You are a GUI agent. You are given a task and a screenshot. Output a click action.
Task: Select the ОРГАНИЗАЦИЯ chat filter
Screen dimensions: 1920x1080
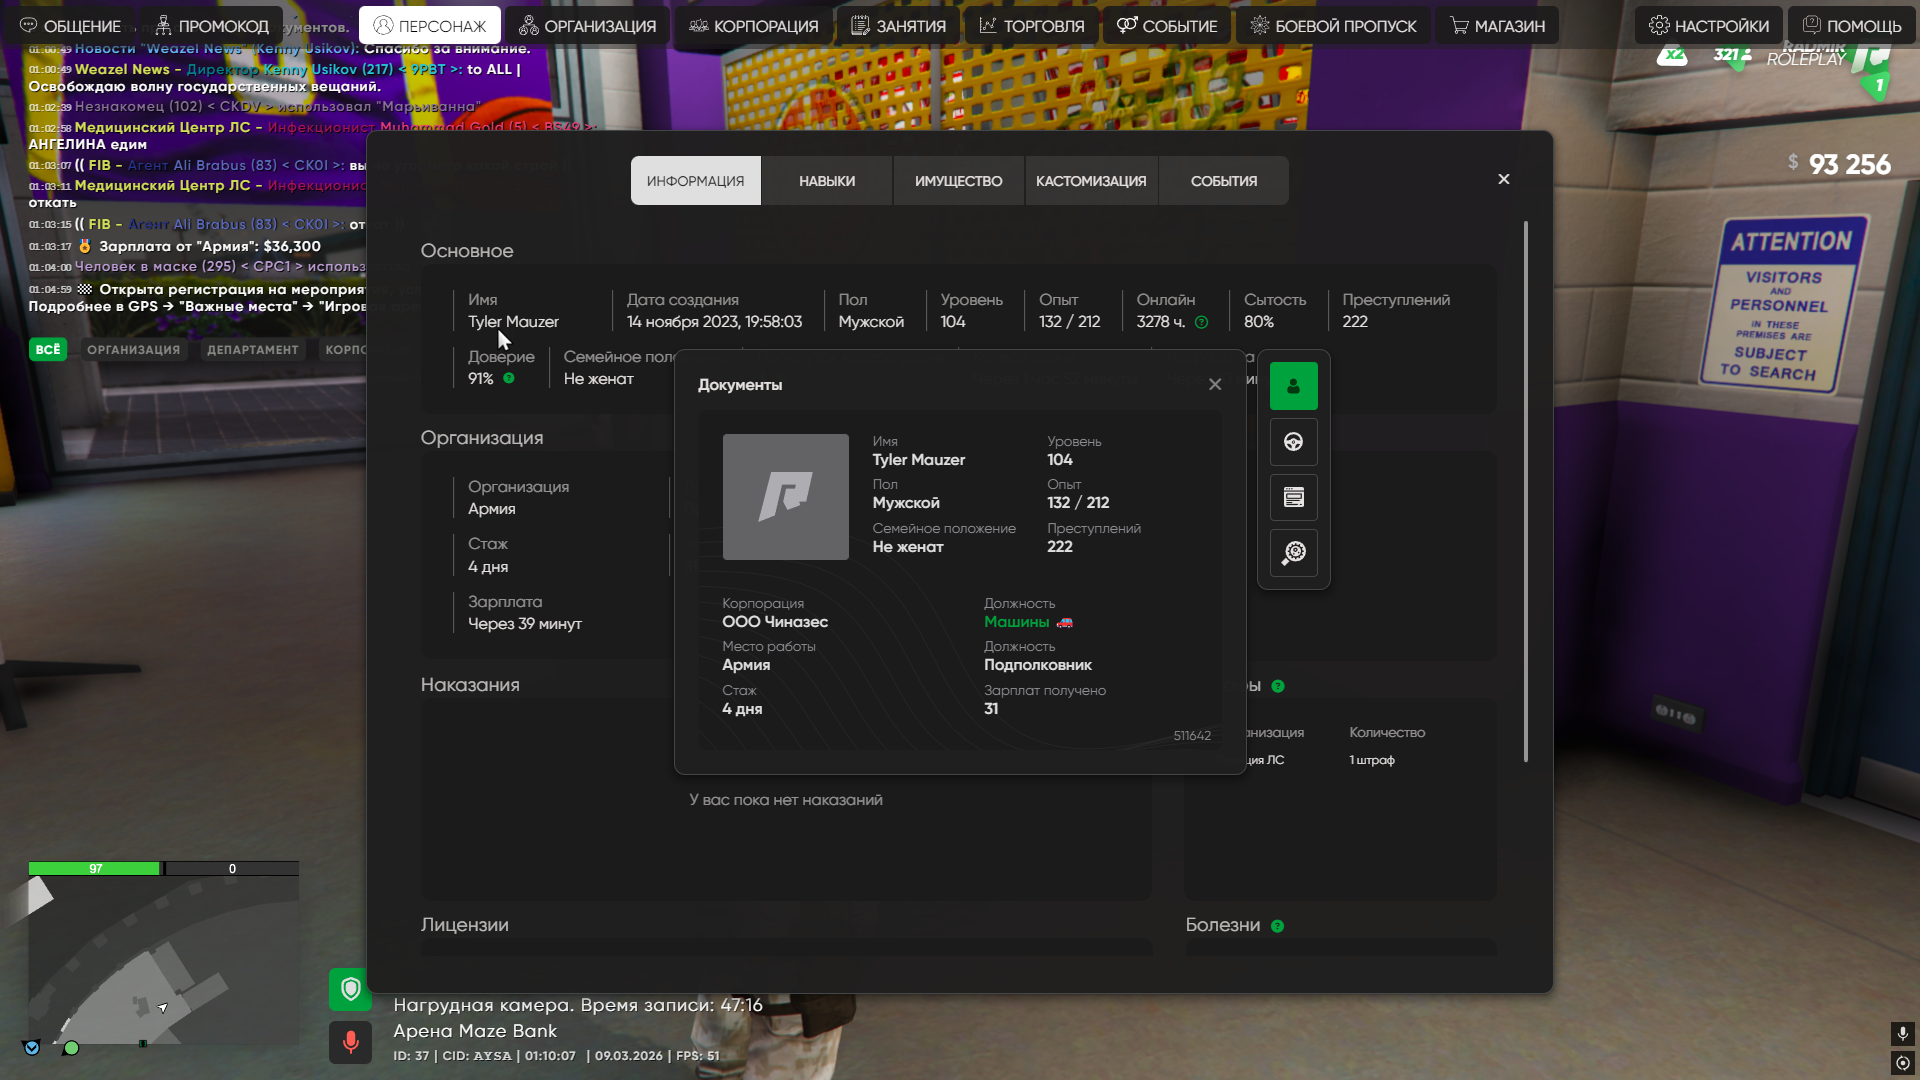click(x=133, y=349)
